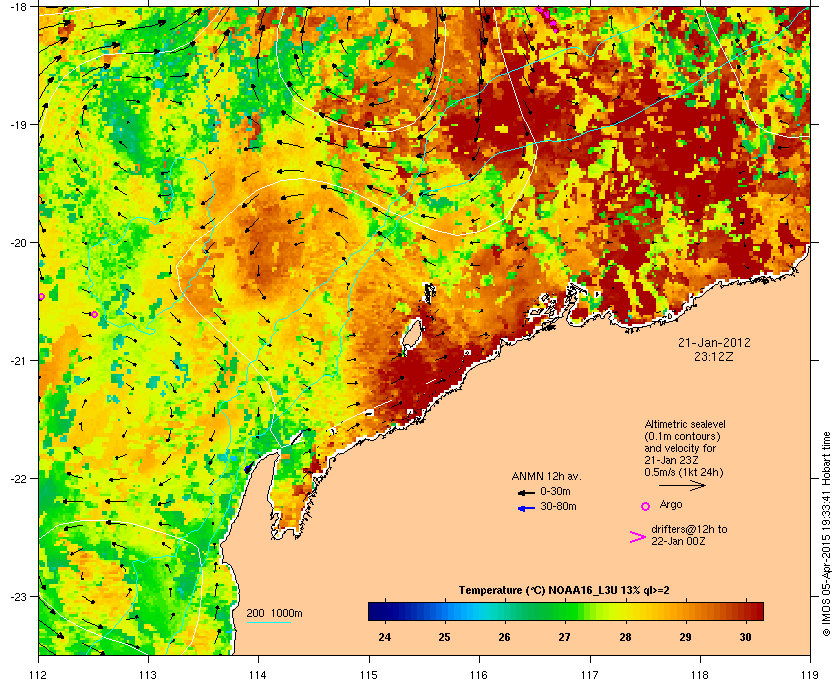
Task: Click the black 0-30m legend arrow
Action: [526, 492]
